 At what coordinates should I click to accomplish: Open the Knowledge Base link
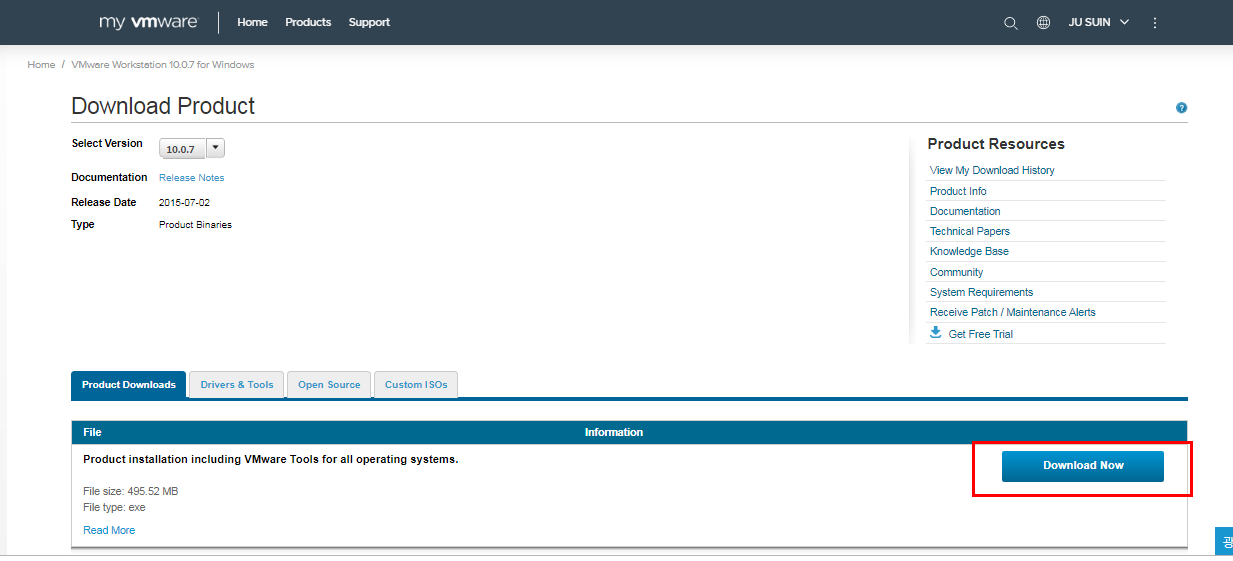pyautogui.click(x=969, y=251)
